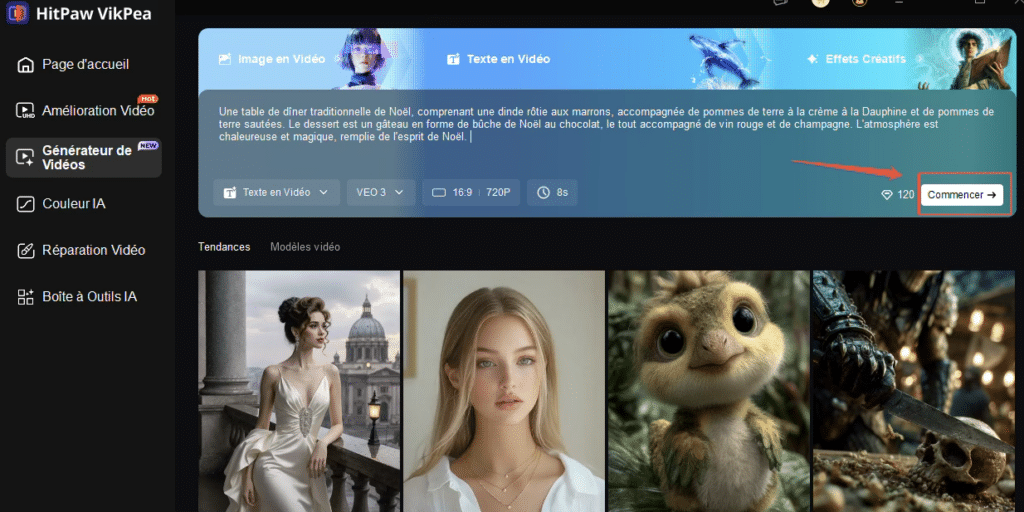Open the 16:9 720P aspect ratio selector
Viewport: 1024px width, 512px height.
pos(473,192)
